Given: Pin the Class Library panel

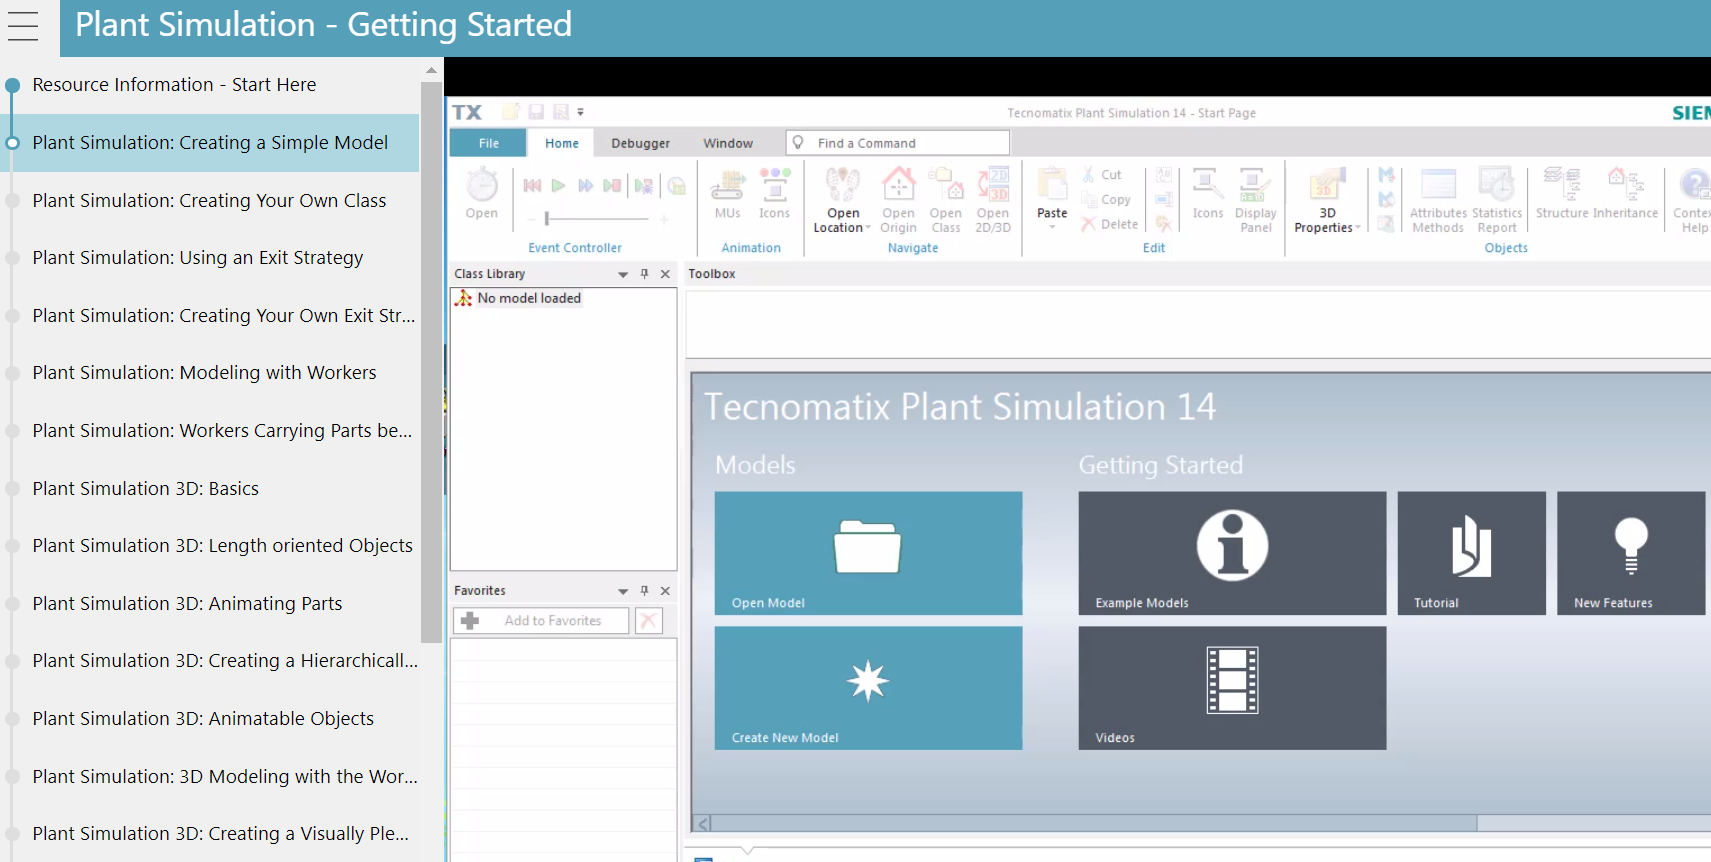Looking at the screenshot, I should click(x=645, y=274).
